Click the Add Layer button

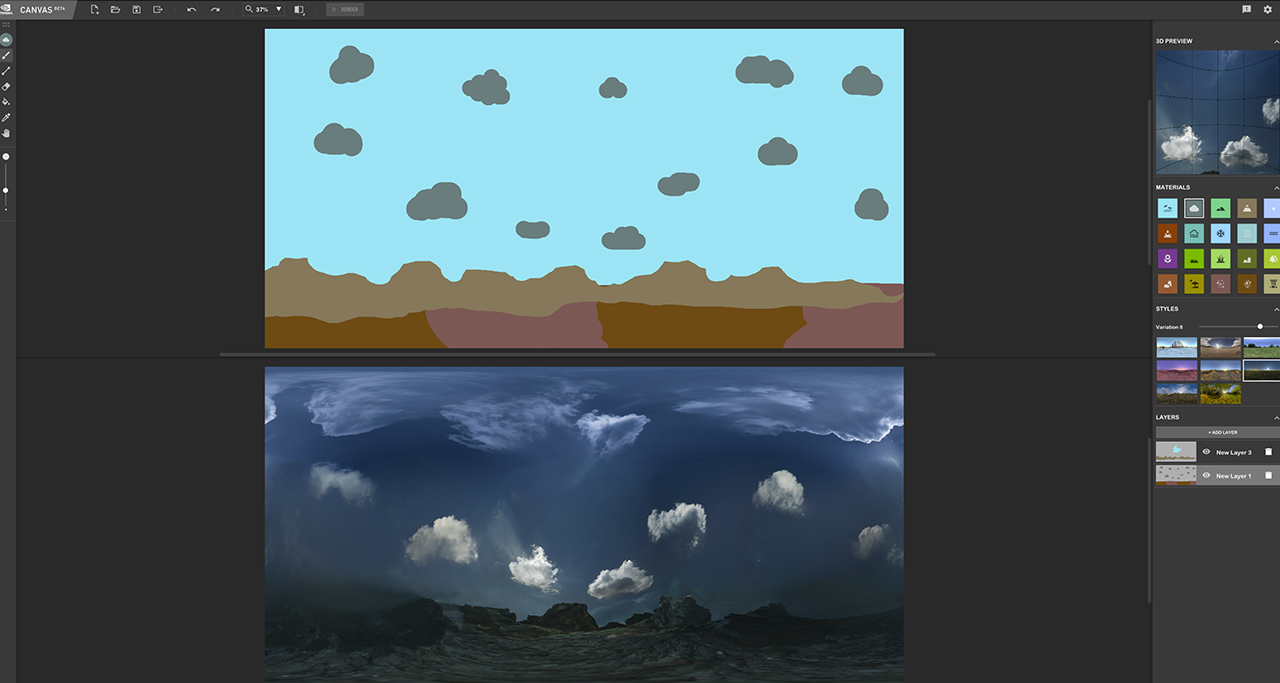tap(1221, 432)
